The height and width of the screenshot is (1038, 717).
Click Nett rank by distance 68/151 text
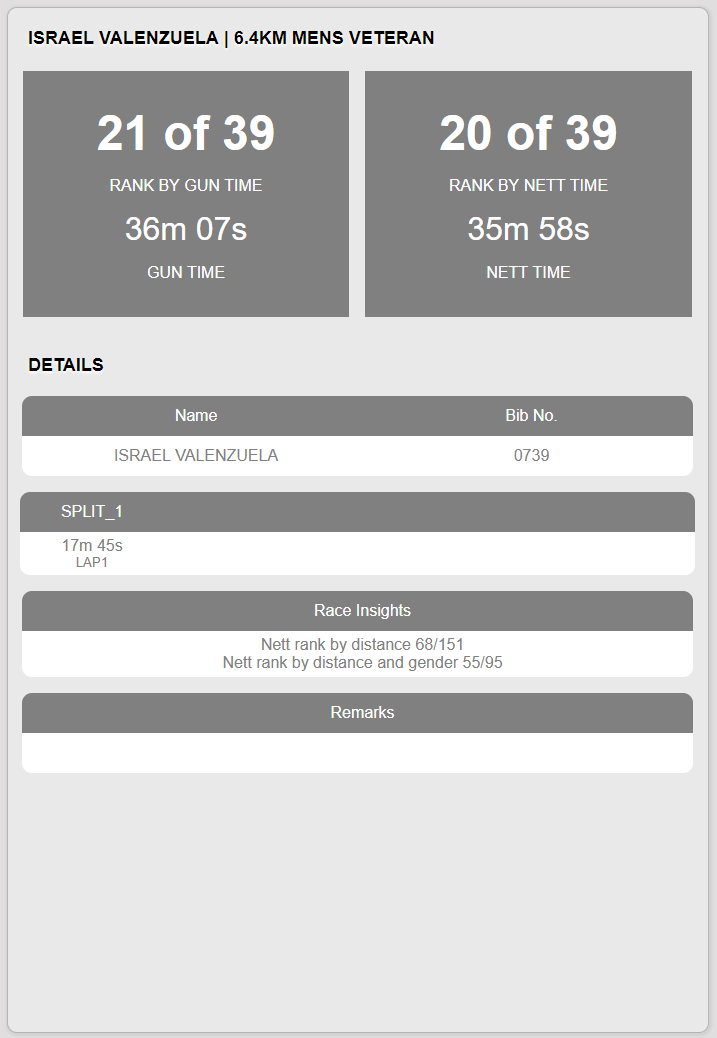coord(362,644)
